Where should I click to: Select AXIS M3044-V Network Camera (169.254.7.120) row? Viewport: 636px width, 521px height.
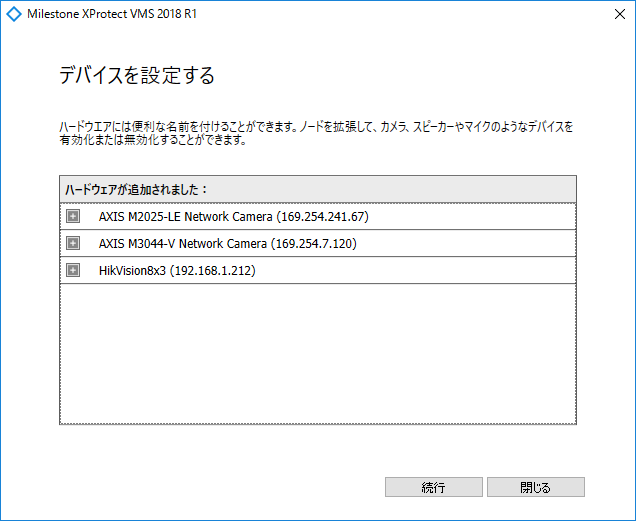[318, 243]
